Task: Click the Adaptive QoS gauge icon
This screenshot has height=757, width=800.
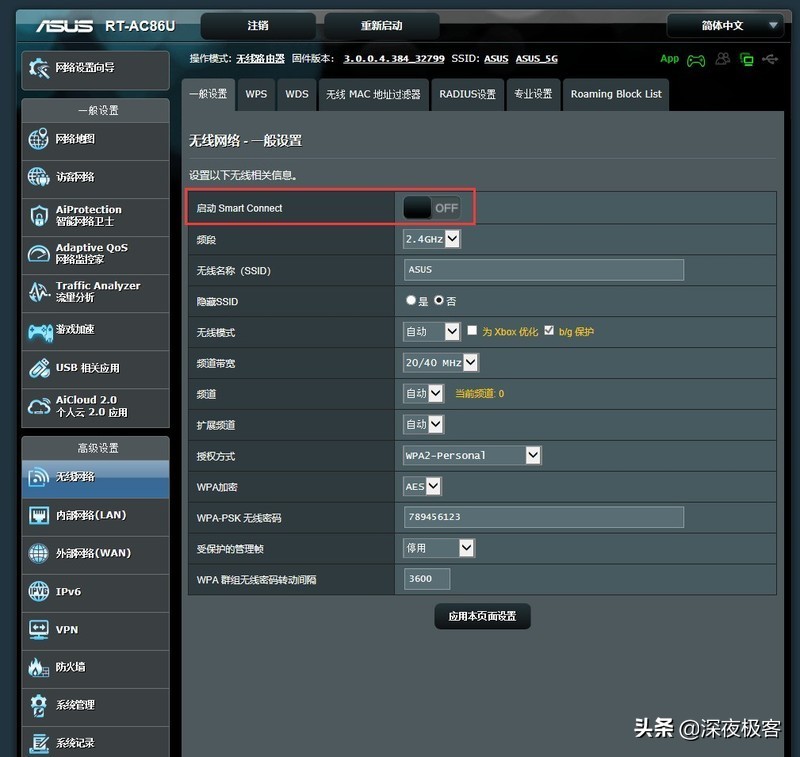Action: tap(39, 253)
